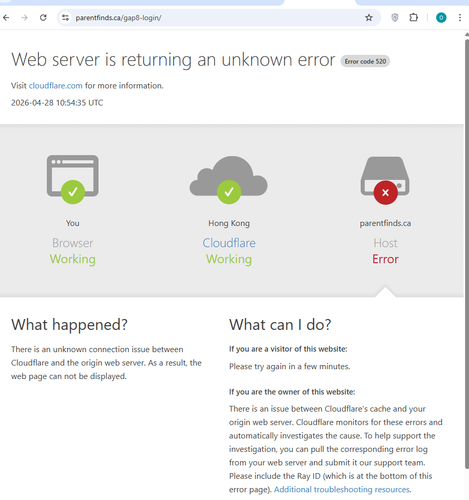469x500 pixels.
Task: Click the main heading about unknown error
Action: (x=173, y=60)
